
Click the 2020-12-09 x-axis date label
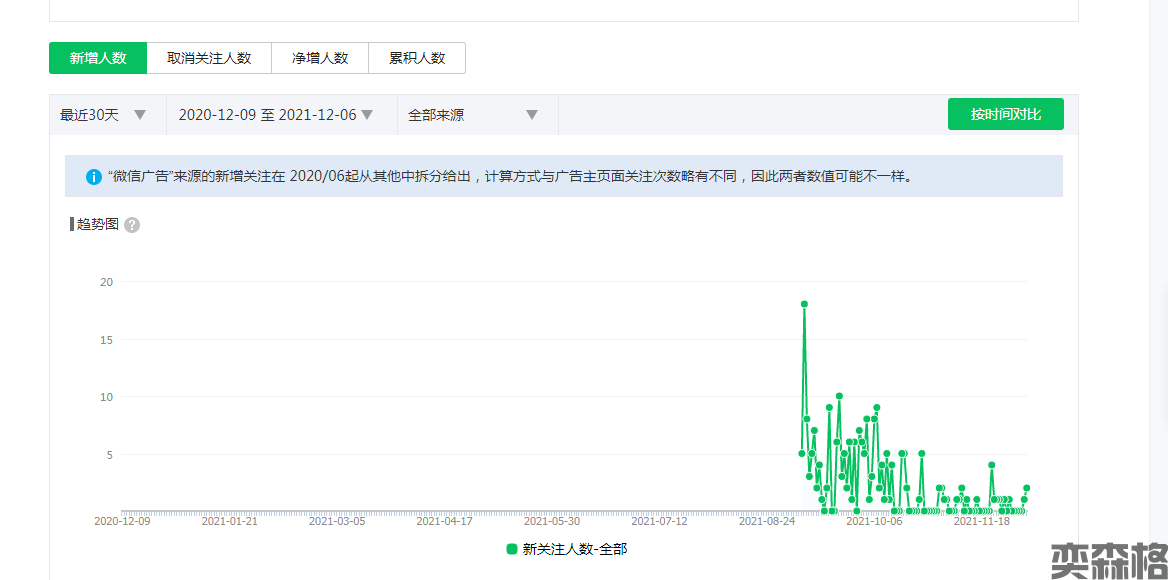tap(122, 521)
